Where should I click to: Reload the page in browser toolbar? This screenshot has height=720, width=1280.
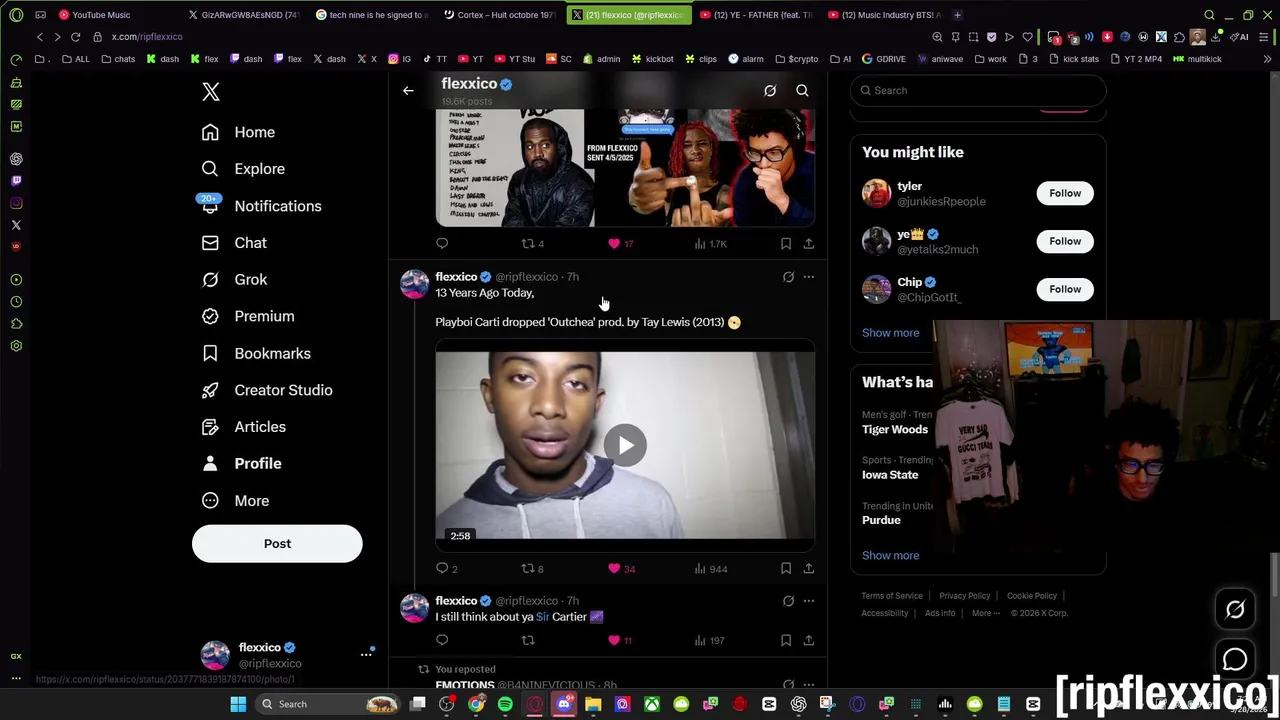coord(75,37)
